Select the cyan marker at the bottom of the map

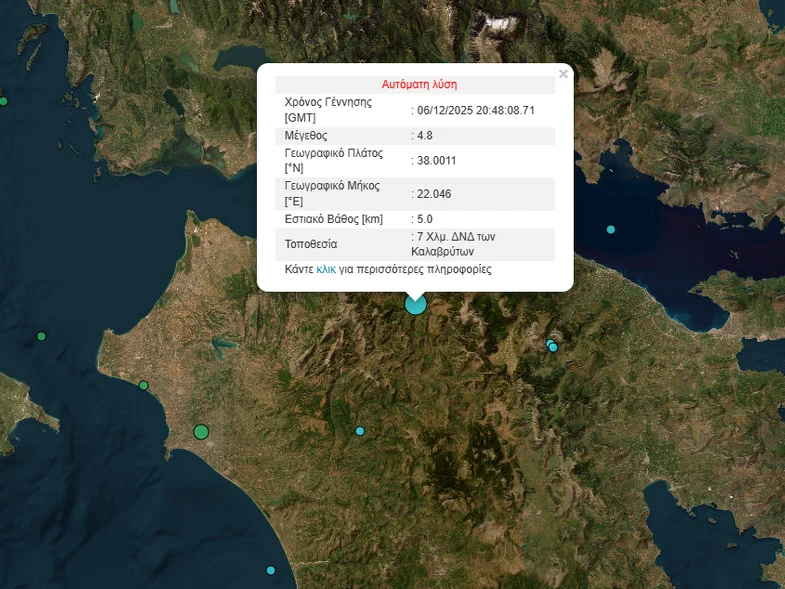click(x=270, y=570)
